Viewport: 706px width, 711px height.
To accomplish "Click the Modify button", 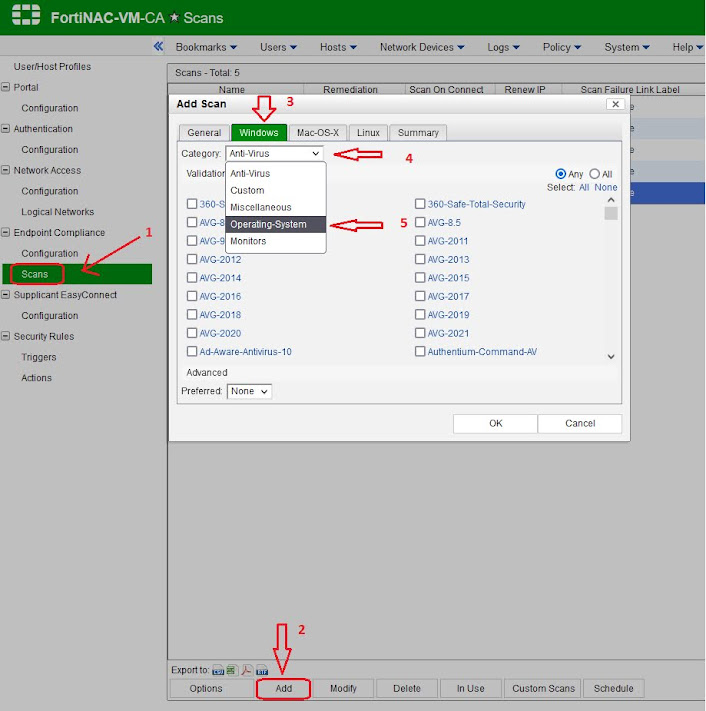I will pyautogui.click(x=343, y=688).
